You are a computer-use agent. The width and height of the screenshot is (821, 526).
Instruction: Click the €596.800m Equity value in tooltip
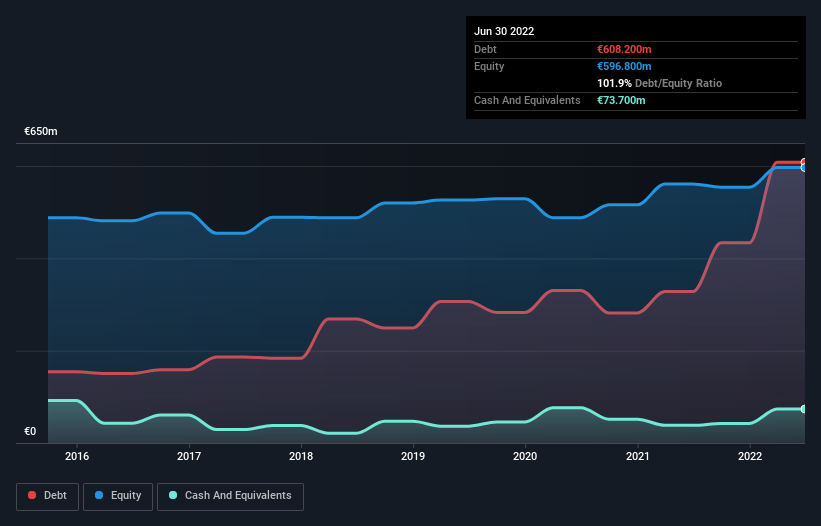(624, 66)
